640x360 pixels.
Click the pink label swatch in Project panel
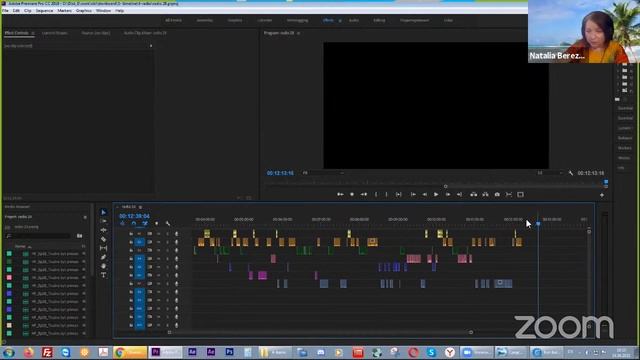(9, 278)
